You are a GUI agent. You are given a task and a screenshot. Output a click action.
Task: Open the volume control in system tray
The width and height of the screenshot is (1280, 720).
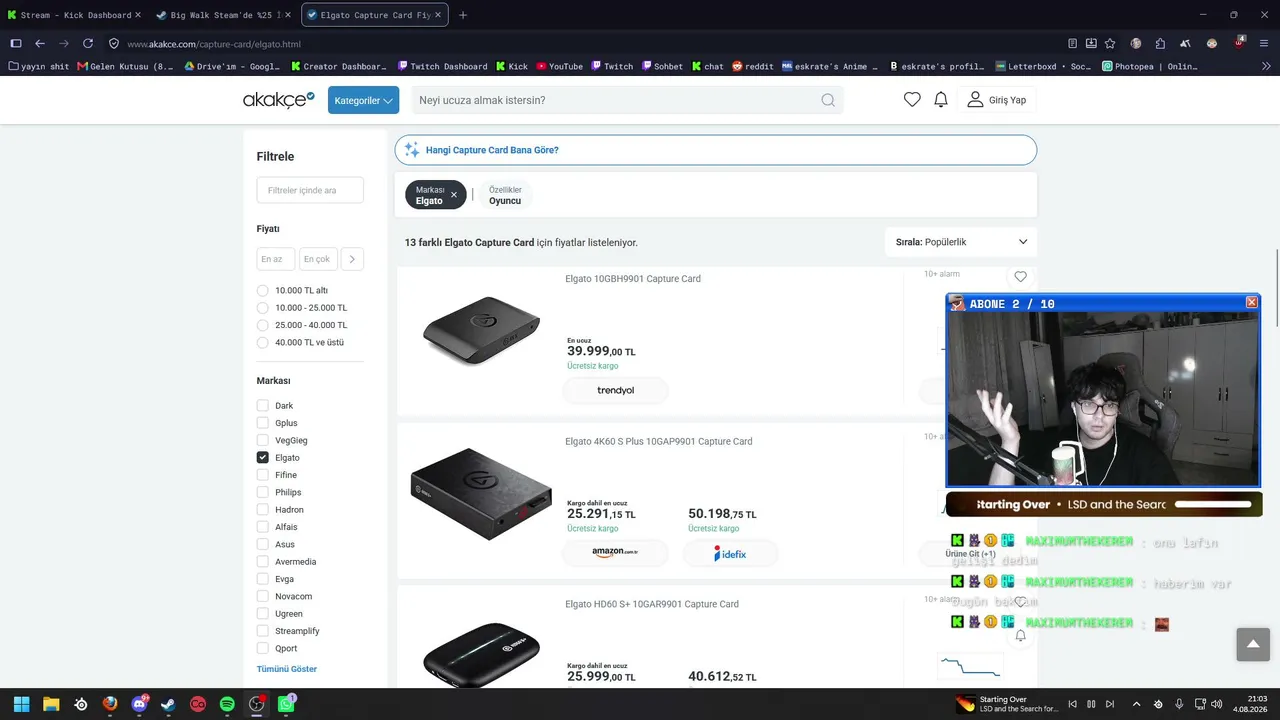(x=1216, y=704)
